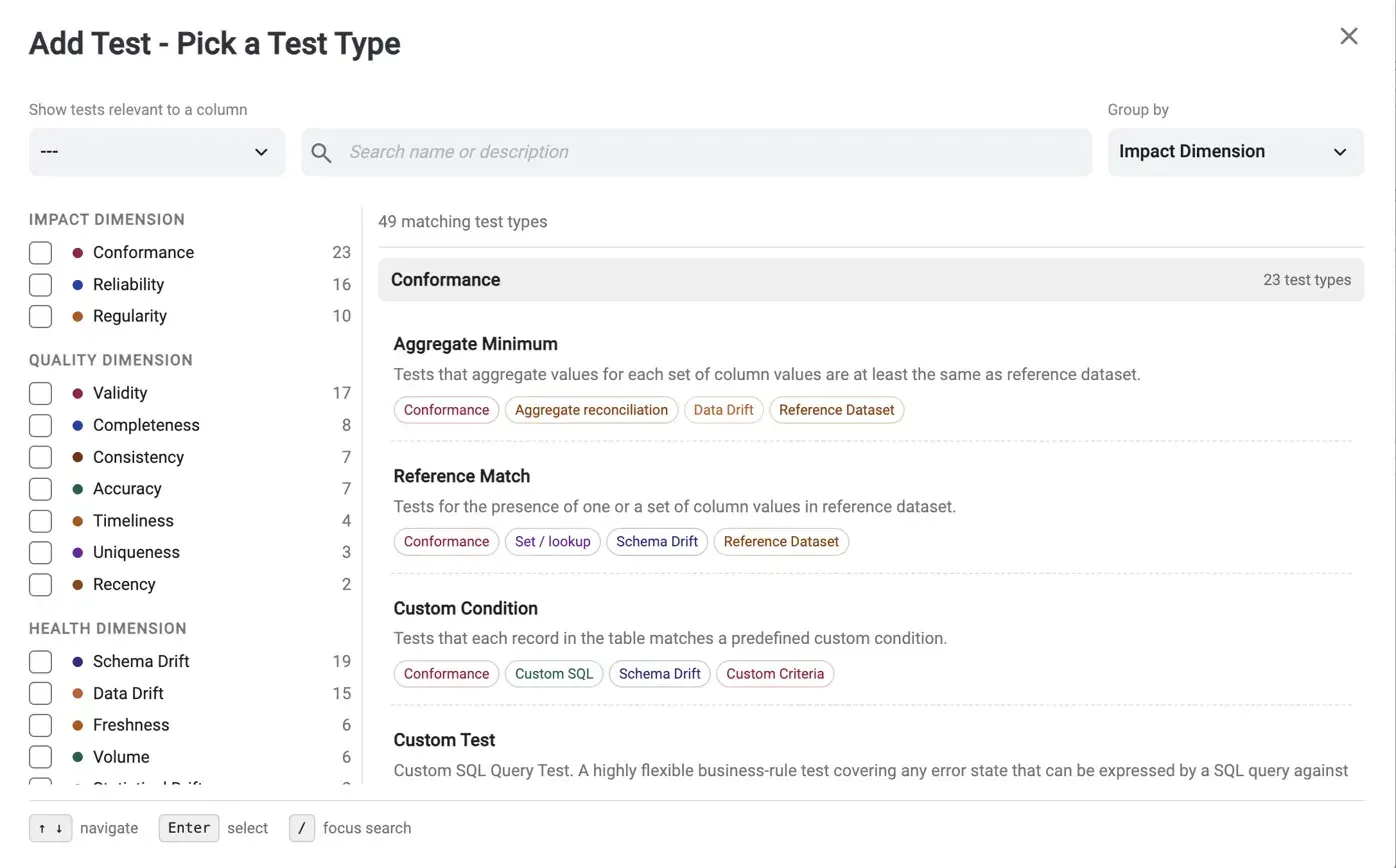This screenshot has width=1396, height=868.
Task: Check the Validity filter checkbox
Action: click(x=40, y=393)
